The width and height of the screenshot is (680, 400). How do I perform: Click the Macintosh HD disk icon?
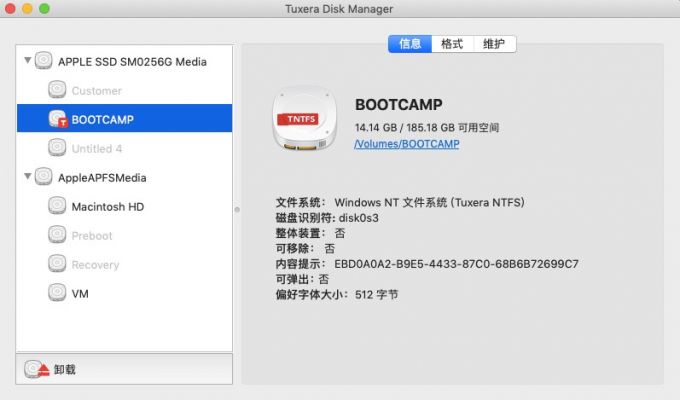(58, 207)
